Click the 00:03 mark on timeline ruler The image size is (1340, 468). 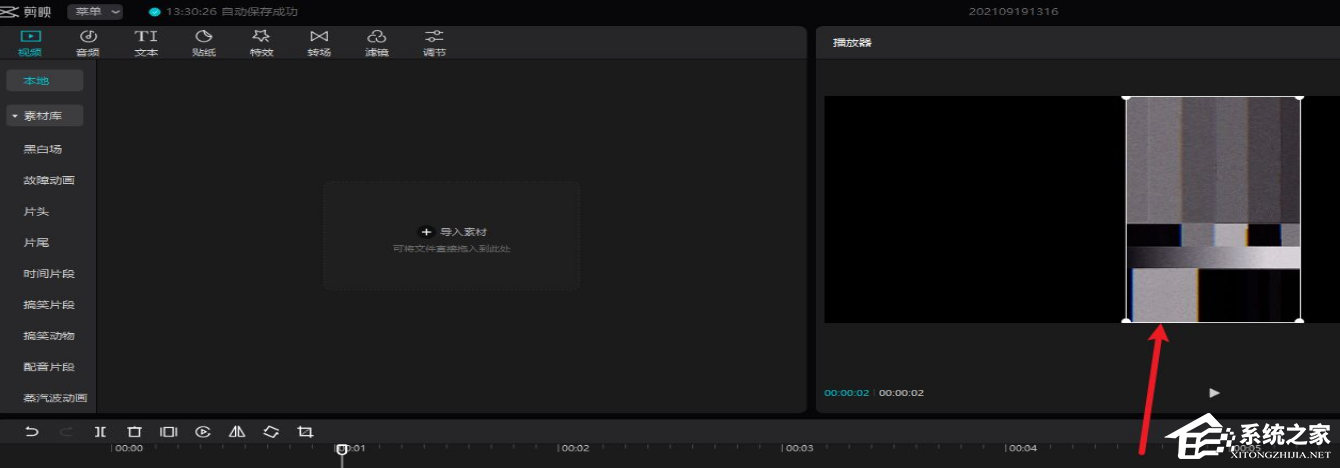pyautogui.click(x=799, y=448)
